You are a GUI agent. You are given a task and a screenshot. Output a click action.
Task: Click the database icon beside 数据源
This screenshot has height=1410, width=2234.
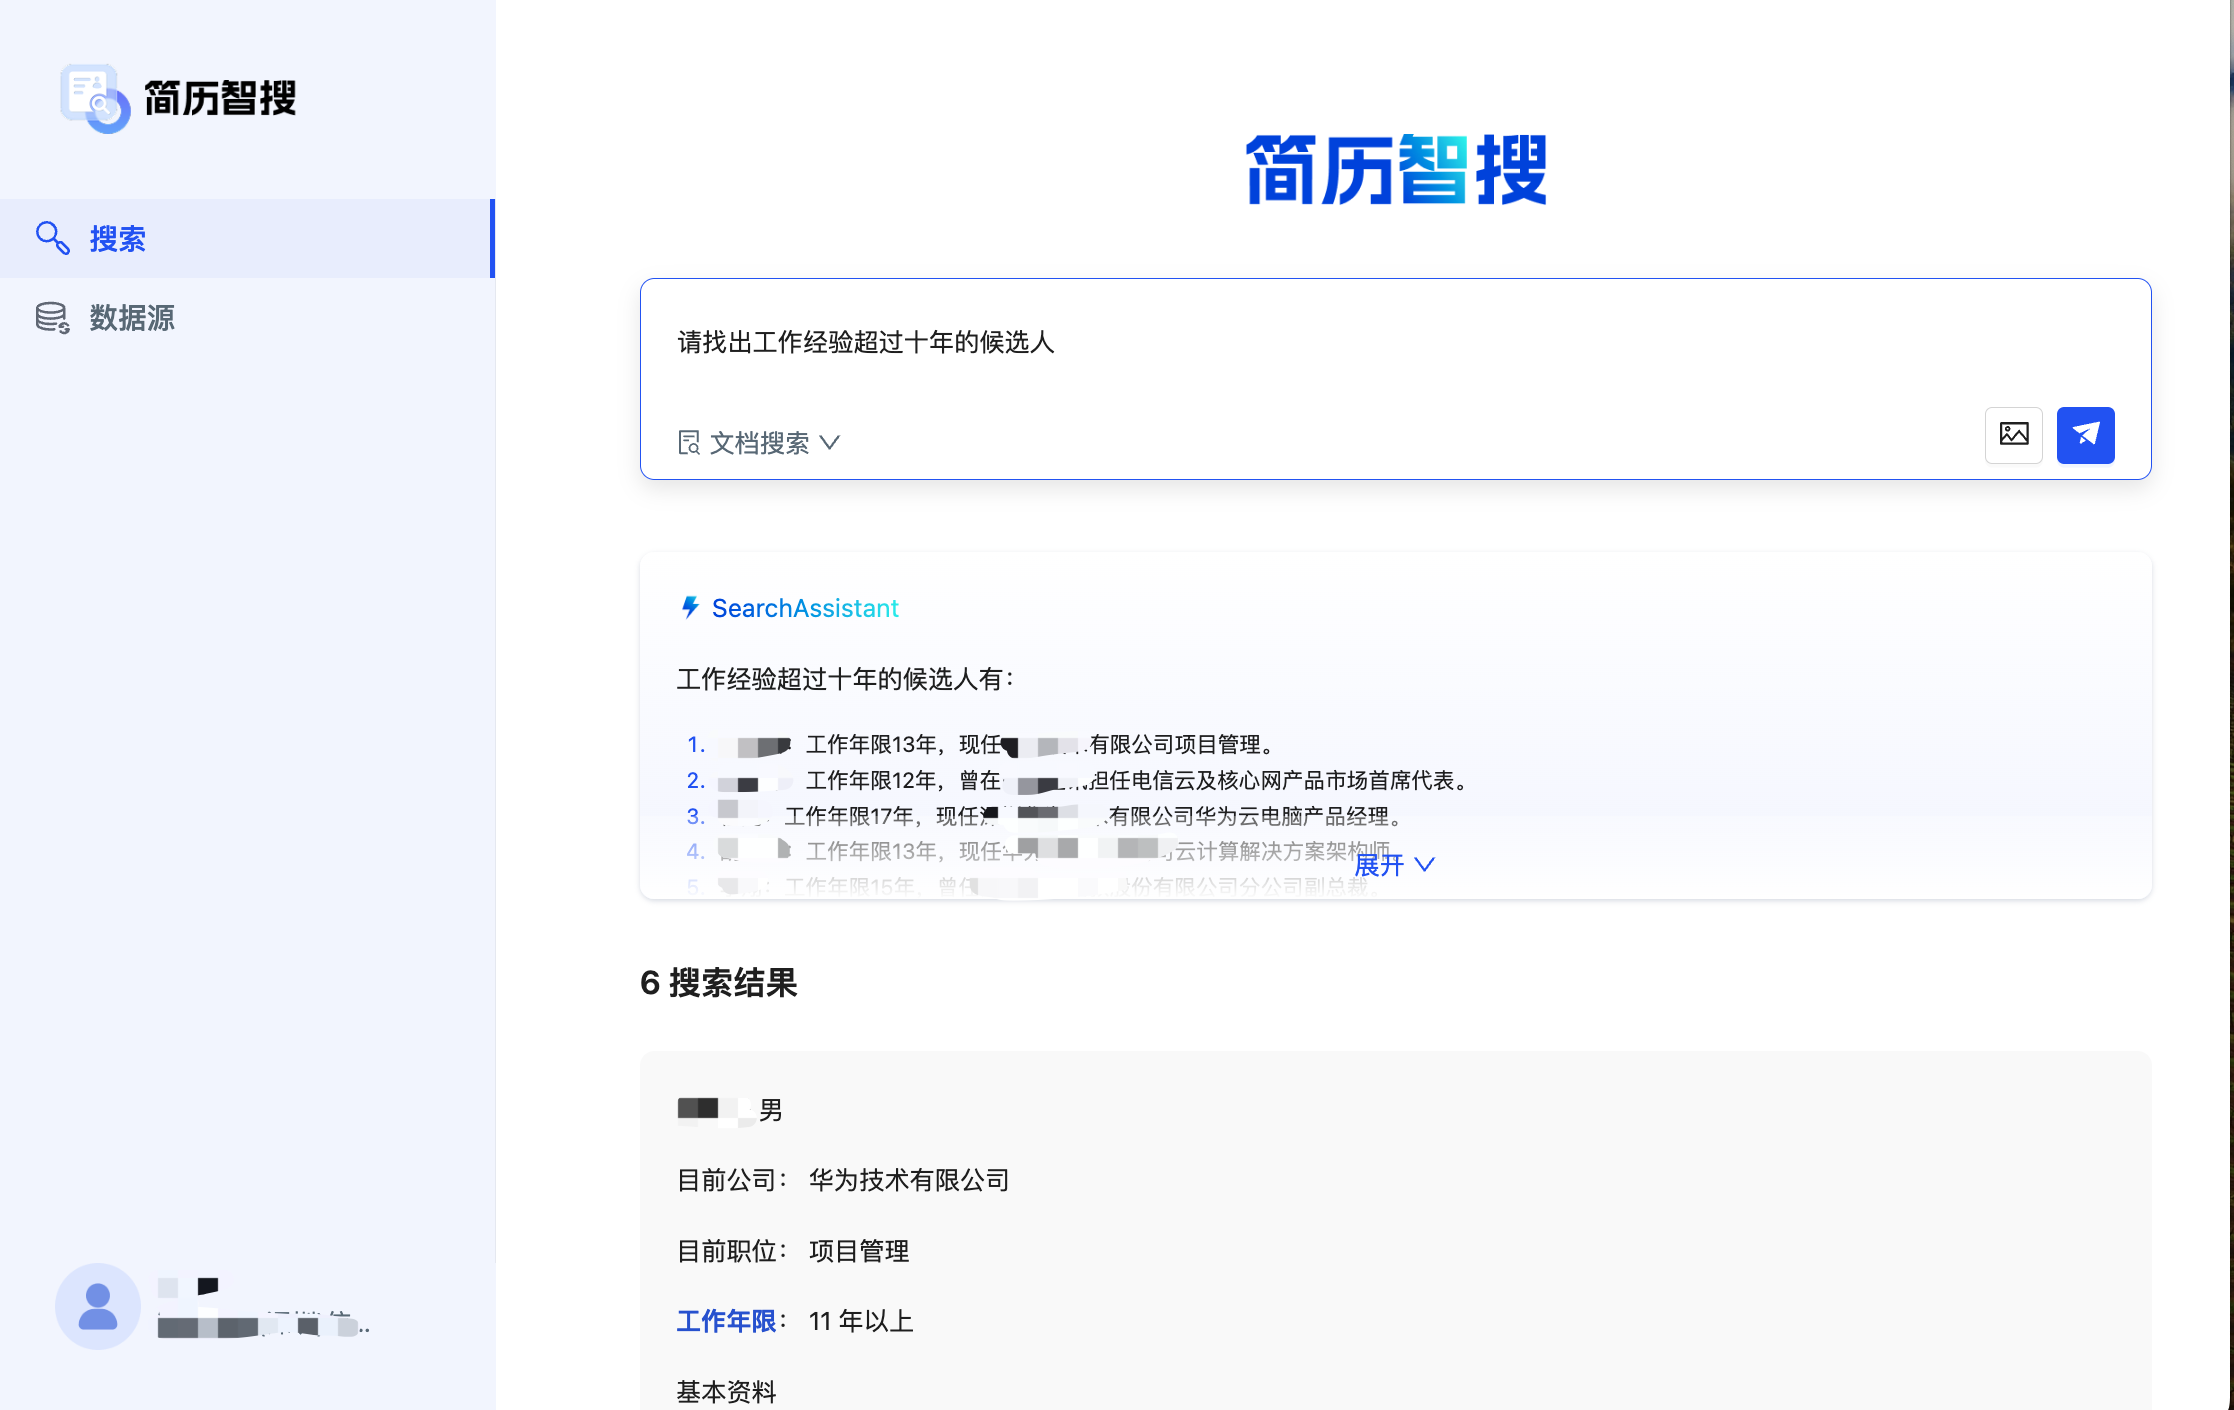52,318
